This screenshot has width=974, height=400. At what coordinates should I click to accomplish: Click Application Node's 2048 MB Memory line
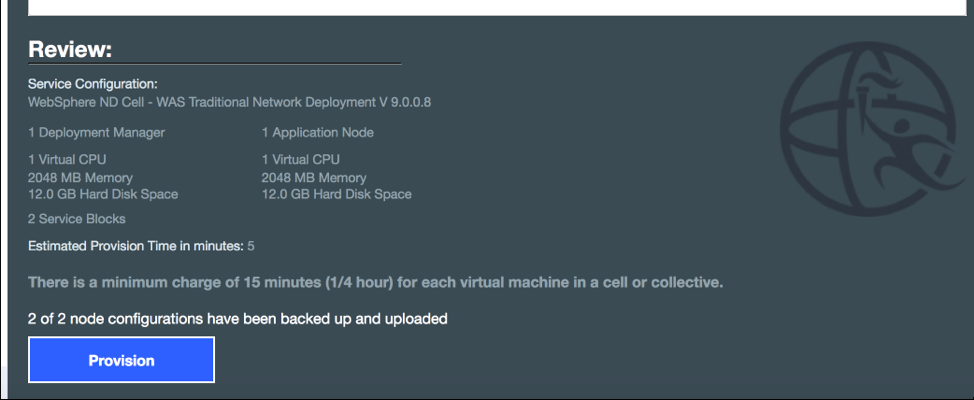(314, 177)
